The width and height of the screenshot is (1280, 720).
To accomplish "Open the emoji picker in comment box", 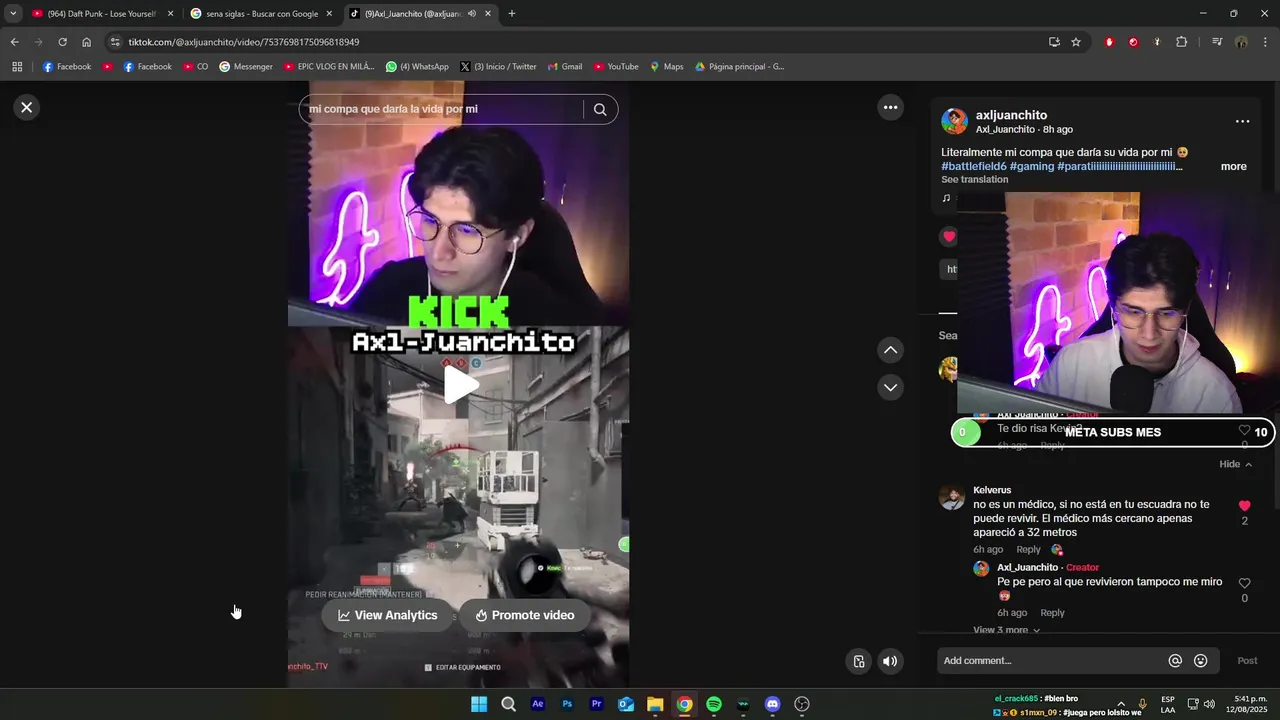I will point(1201,661).
